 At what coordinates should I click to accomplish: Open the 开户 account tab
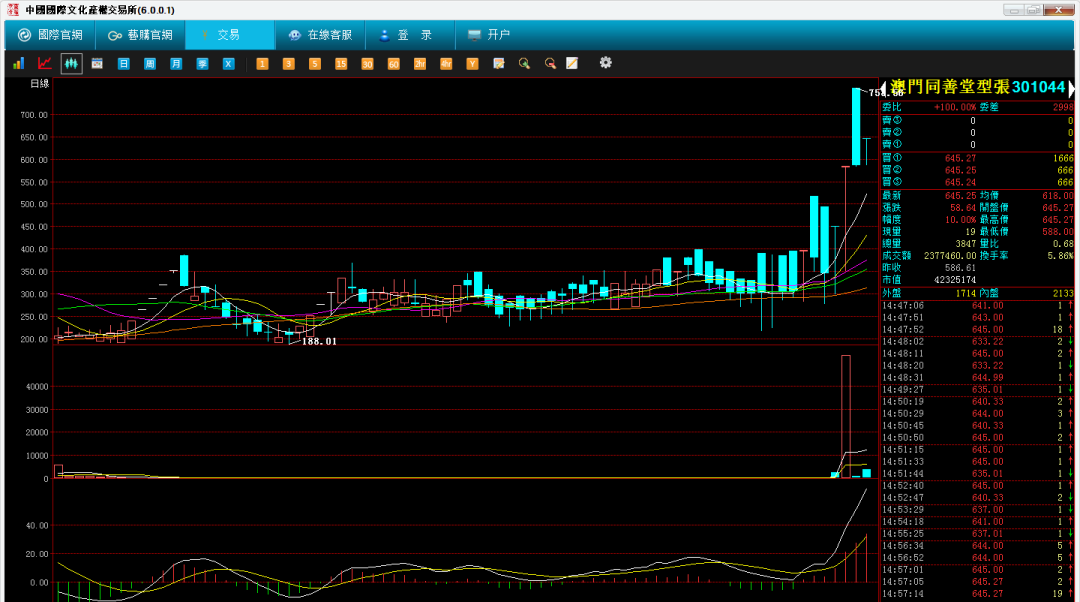pos(489,34)
